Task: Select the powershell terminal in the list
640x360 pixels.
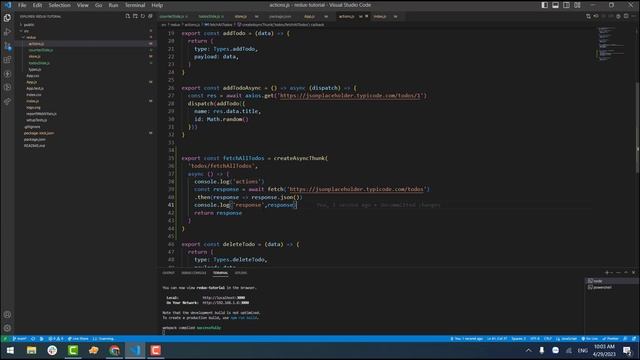Action: click(612, 287)
